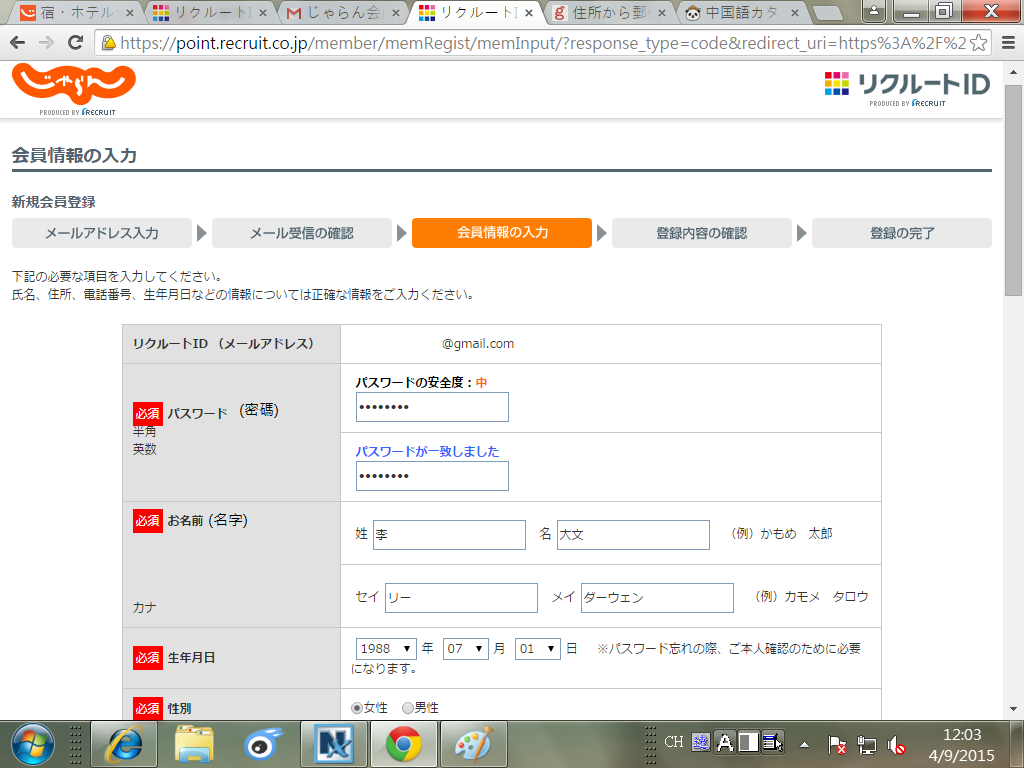Viewport: 1024px width, 768px height.
Task: Click the blue IME character icon in tray
Action: click(x=701, y=742)
